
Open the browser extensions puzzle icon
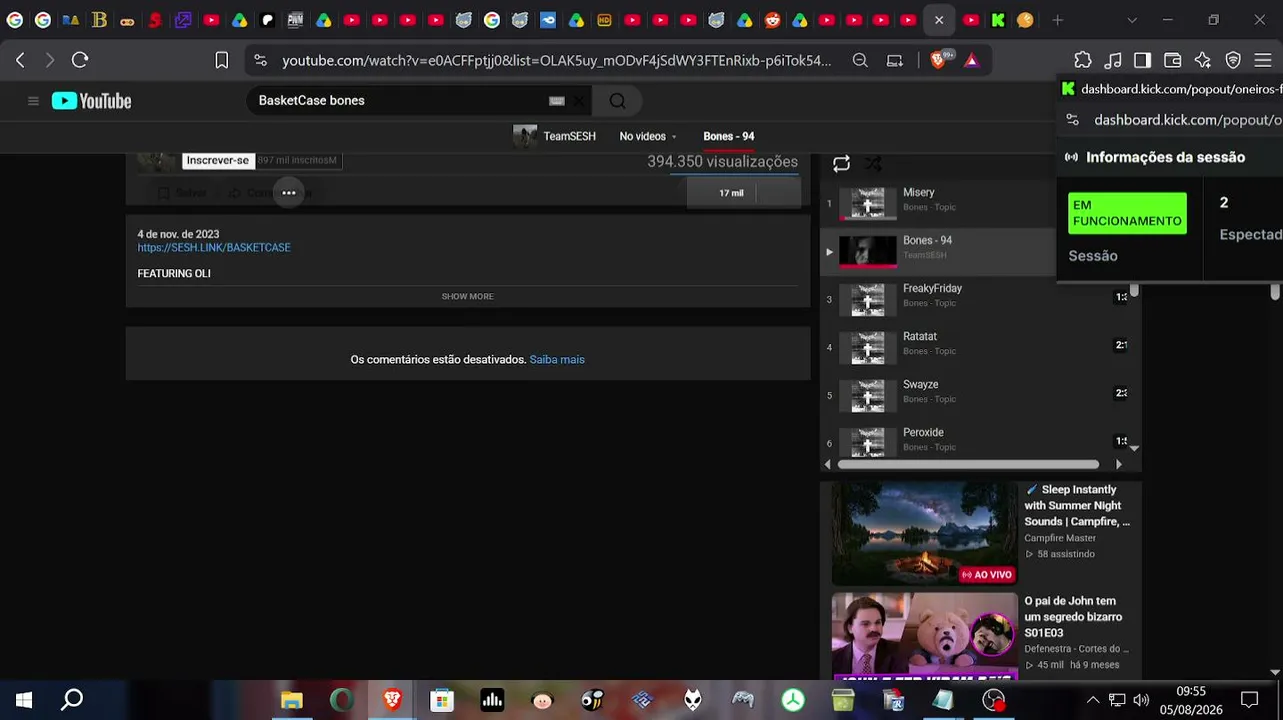[1083, 60]
